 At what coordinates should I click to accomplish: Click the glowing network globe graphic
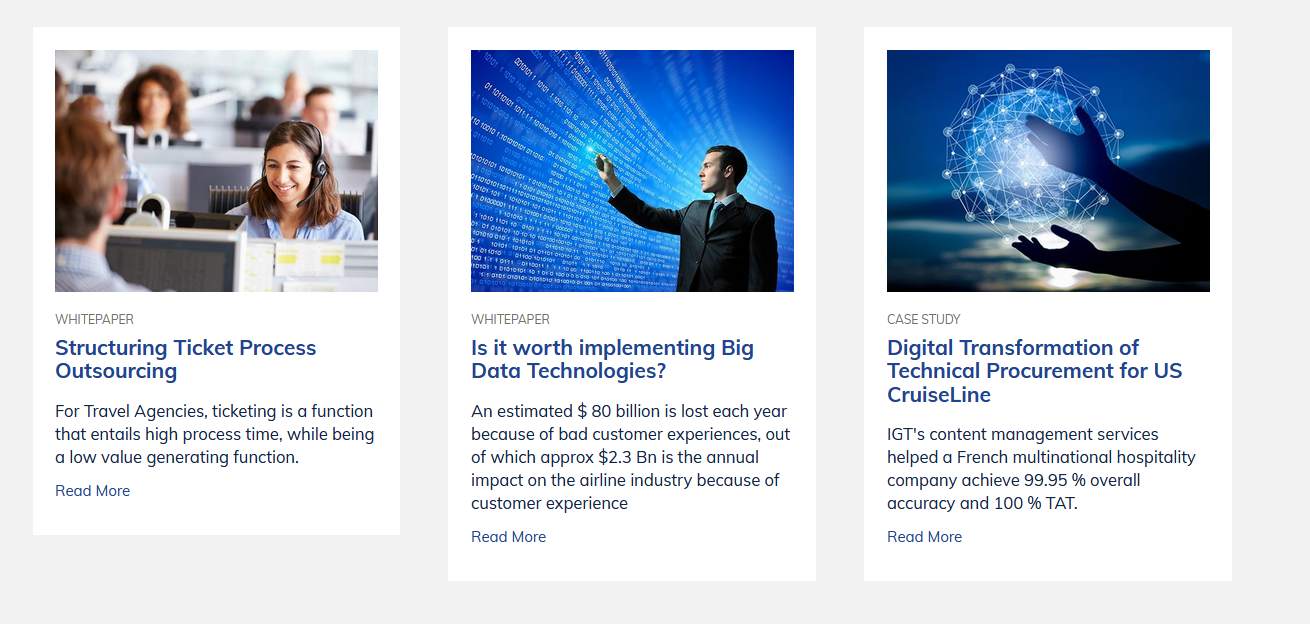tap(1030, 155)
